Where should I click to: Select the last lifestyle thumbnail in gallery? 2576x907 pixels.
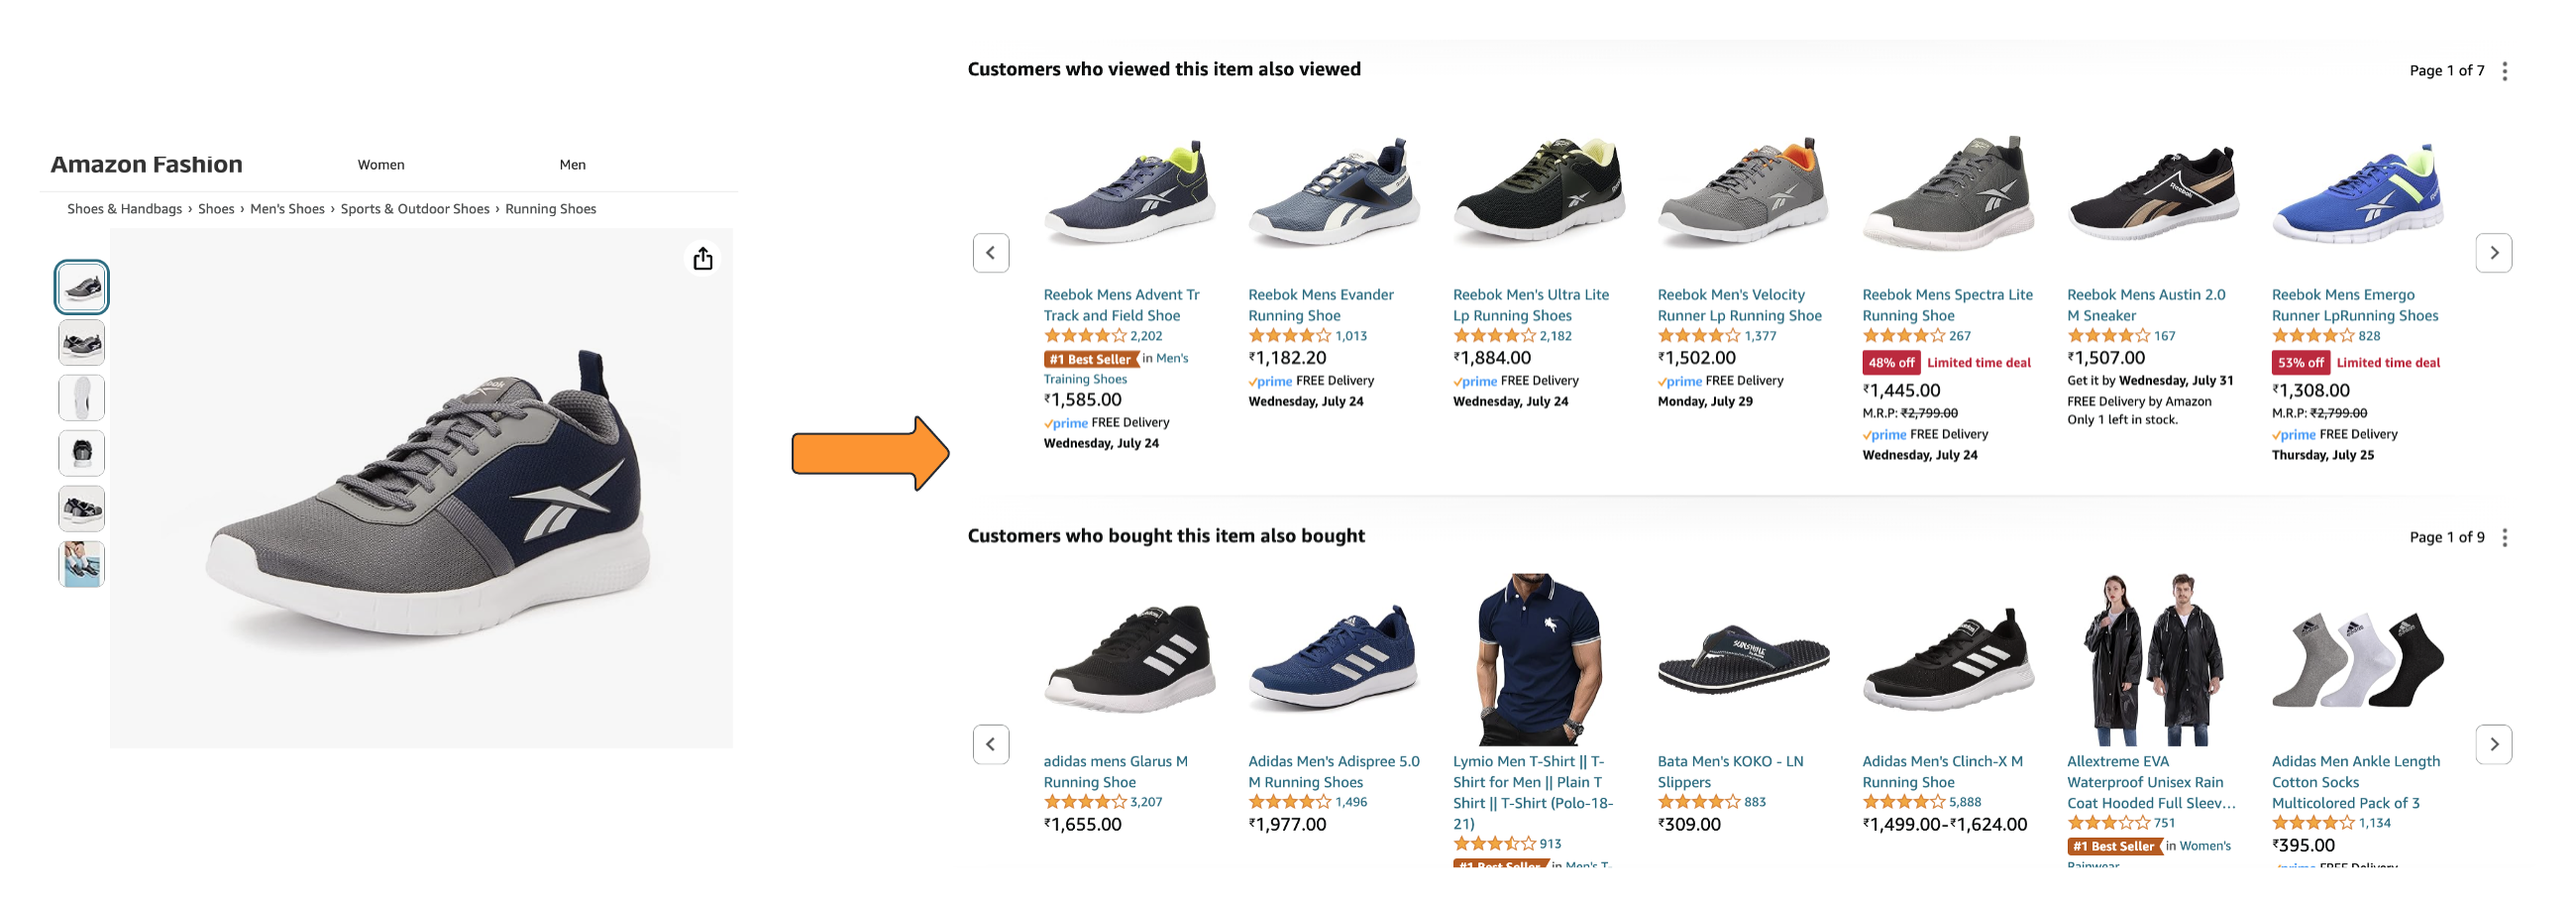(82, 564)
